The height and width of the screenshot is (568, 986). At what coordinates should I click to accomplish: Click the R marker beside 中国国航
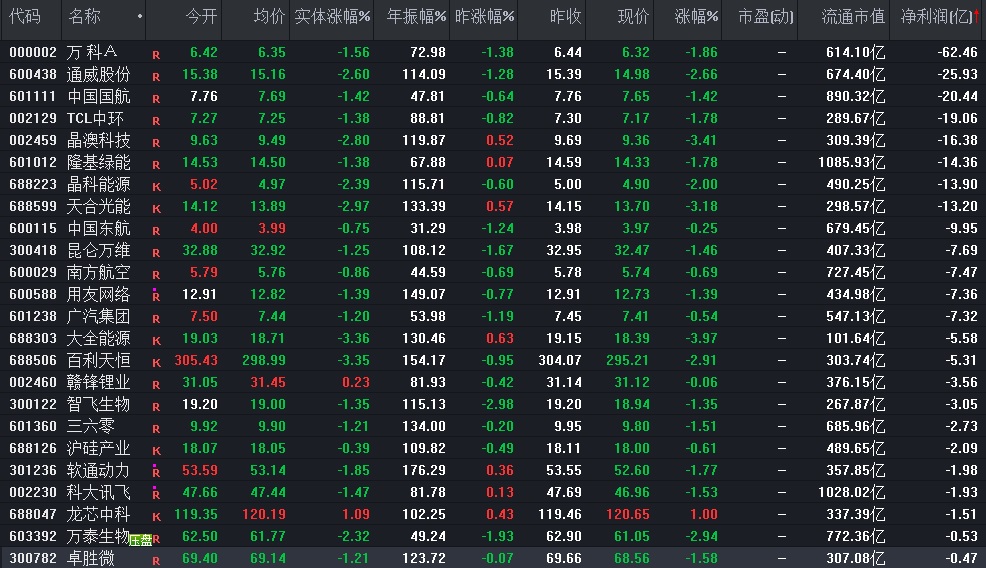pyautogui.click(x=156, y=99)
